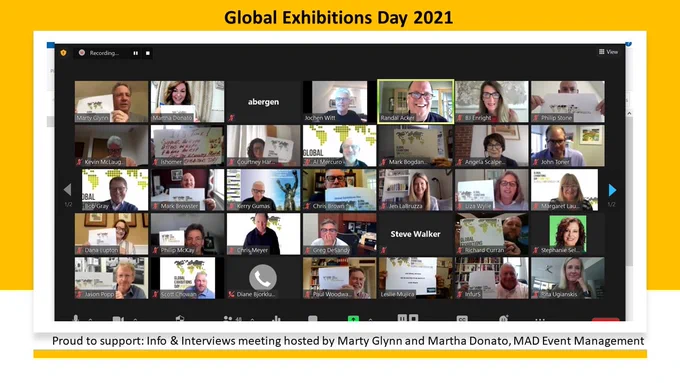Select Jochen Witt's video tile
680x383 pixels.
click(339, 101)
